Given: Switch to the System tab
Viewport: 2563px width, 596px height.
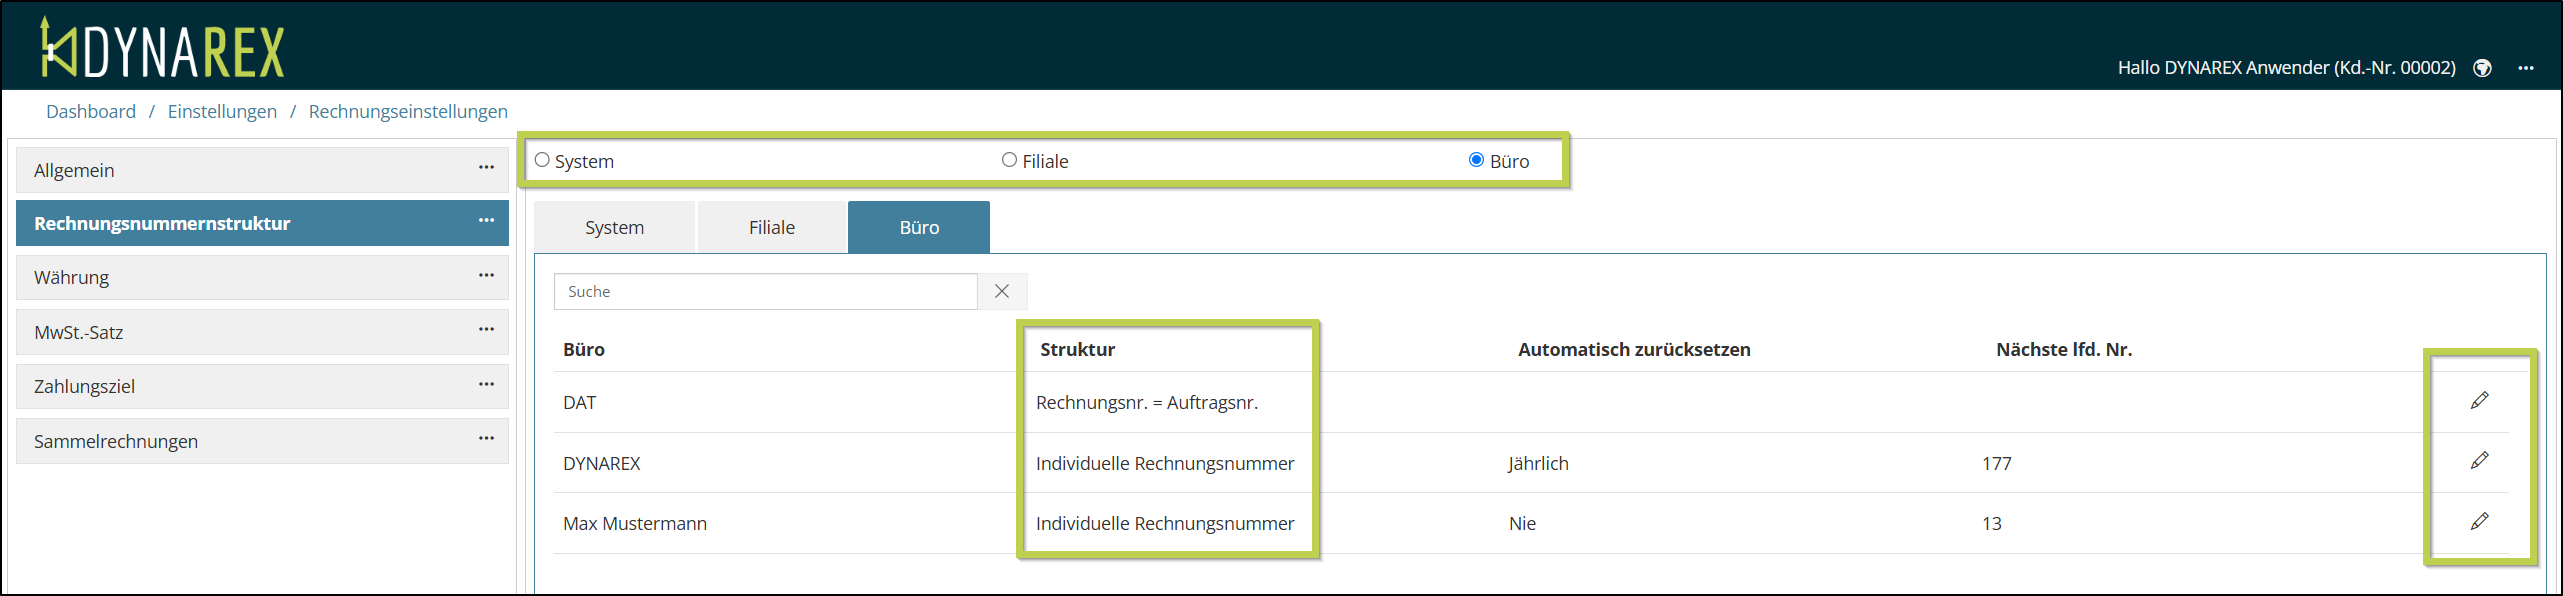Looking at the screenshot, I should point(614,227).
